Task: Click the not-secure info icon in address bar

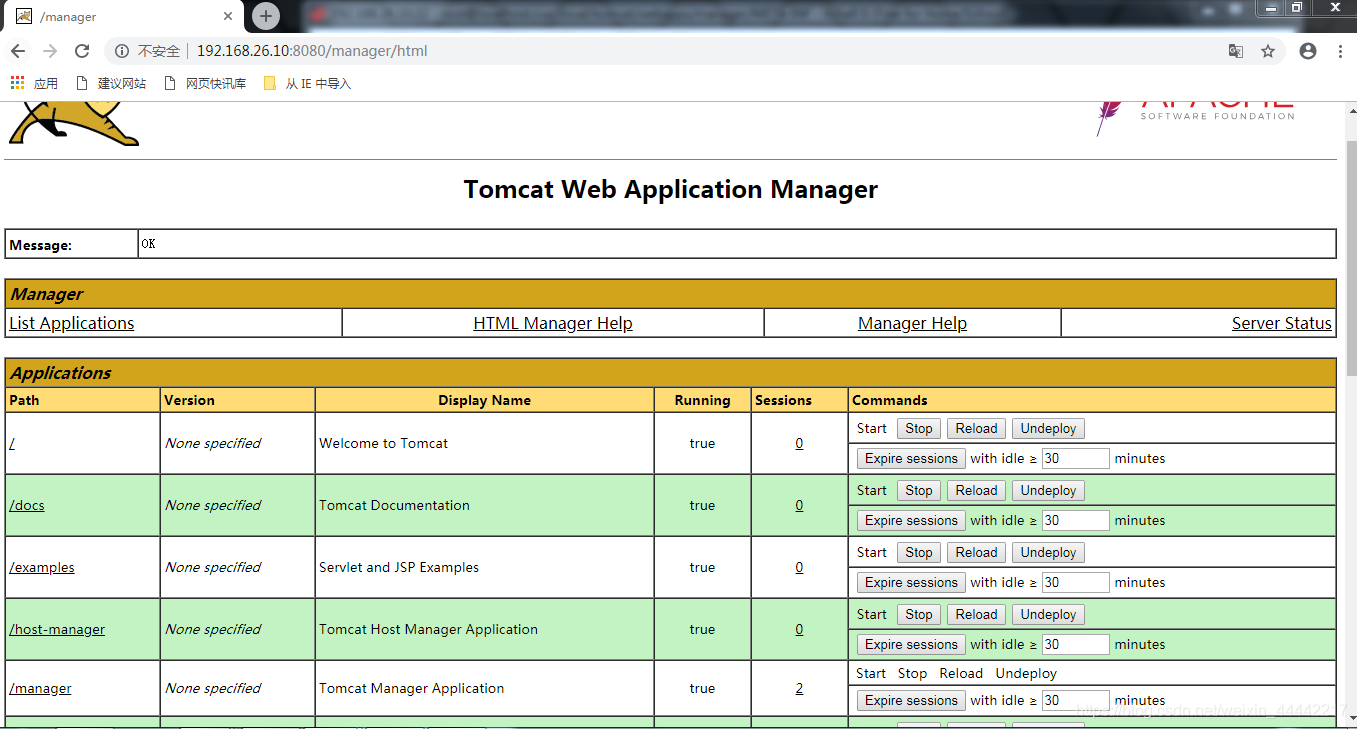Action: pos(122,51)
